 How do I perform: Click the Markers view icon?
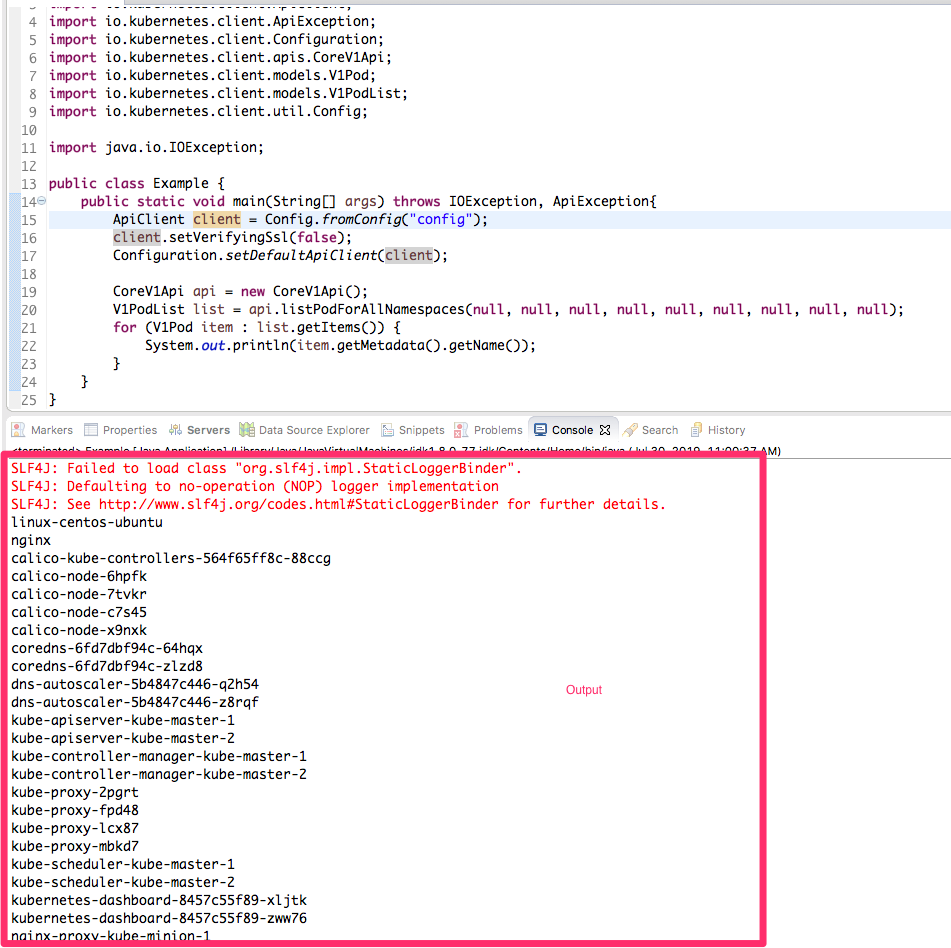click(18, 429)
